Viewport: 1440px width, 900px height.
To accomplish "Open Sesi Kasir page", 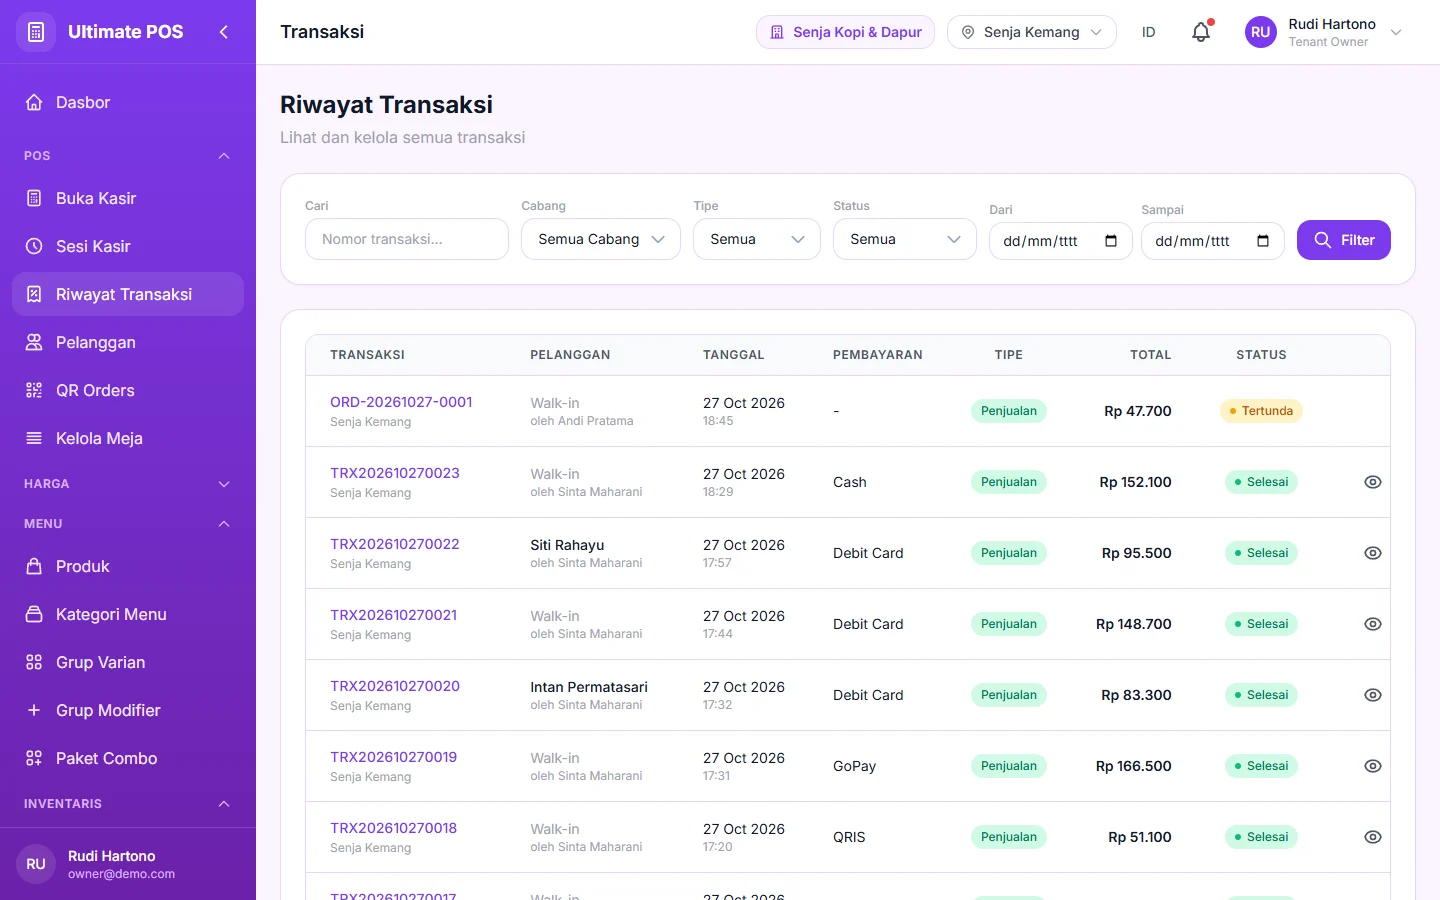I will (128, 246).
